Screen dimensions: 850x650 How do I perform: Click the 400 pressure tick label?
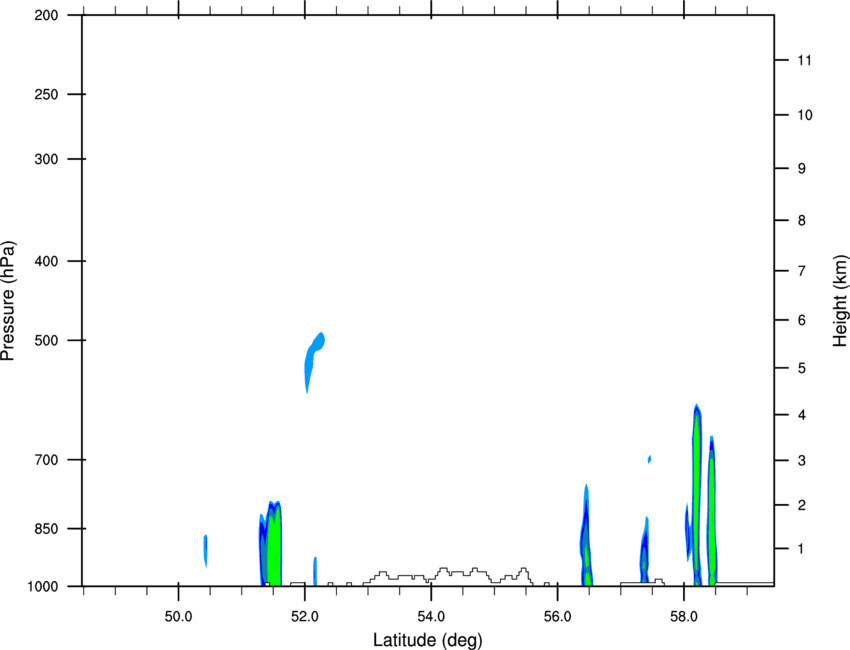(x=46, y=261)
